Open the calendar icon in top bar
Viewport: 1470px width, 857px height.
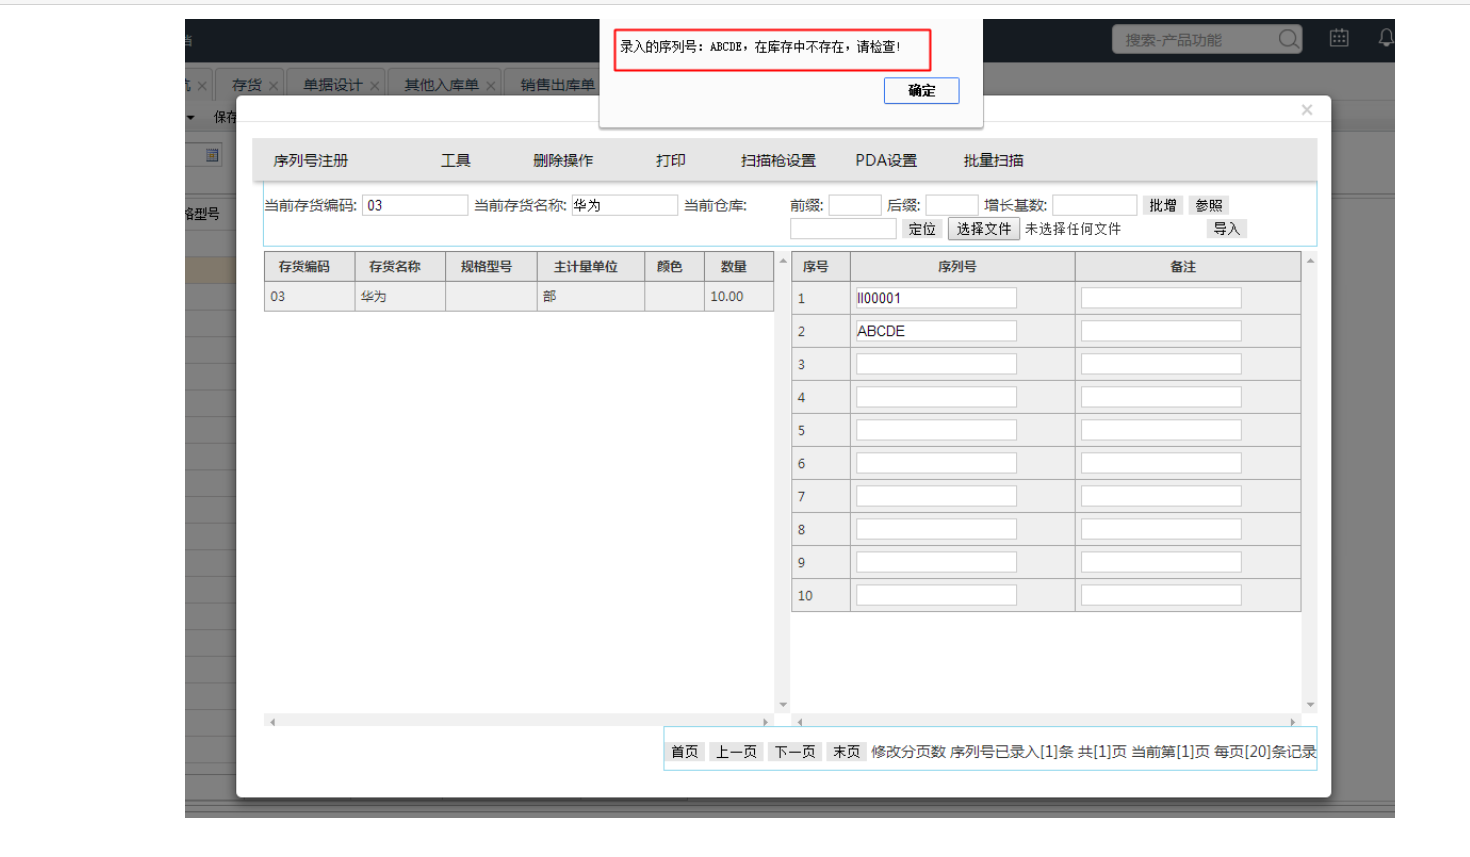tap(1339, 38)
